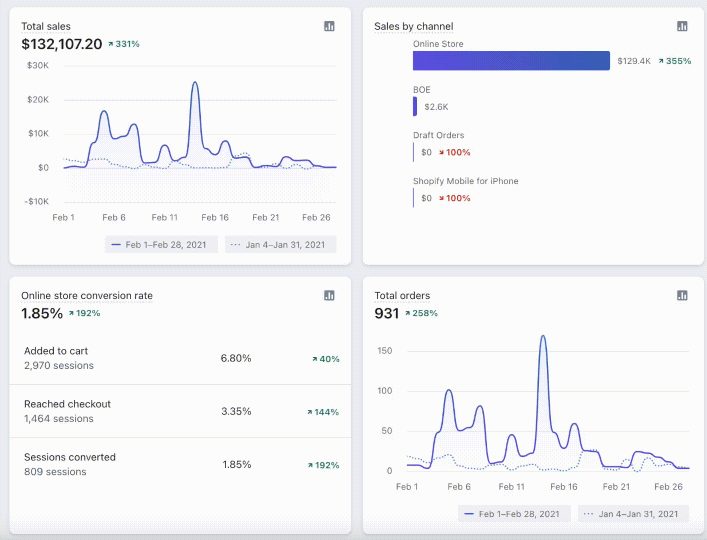Toggle Jan 4–Jan 31 legend in Total sales
The width and height of the screenshot is (707, 540).
tap(281, 244)
